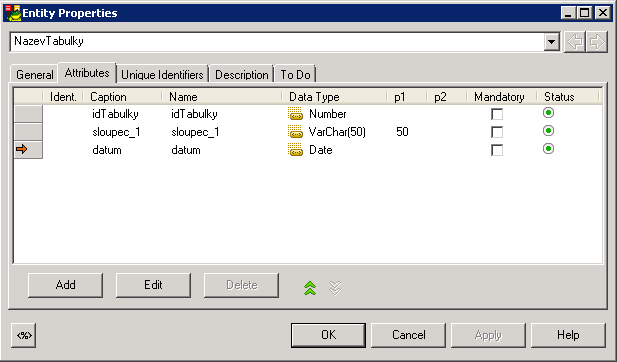Image resolution: width=617 pixels, height=362 pixels.
Task: Open the To Do tab
Action: pyautogui.click(x=295, y=74)
